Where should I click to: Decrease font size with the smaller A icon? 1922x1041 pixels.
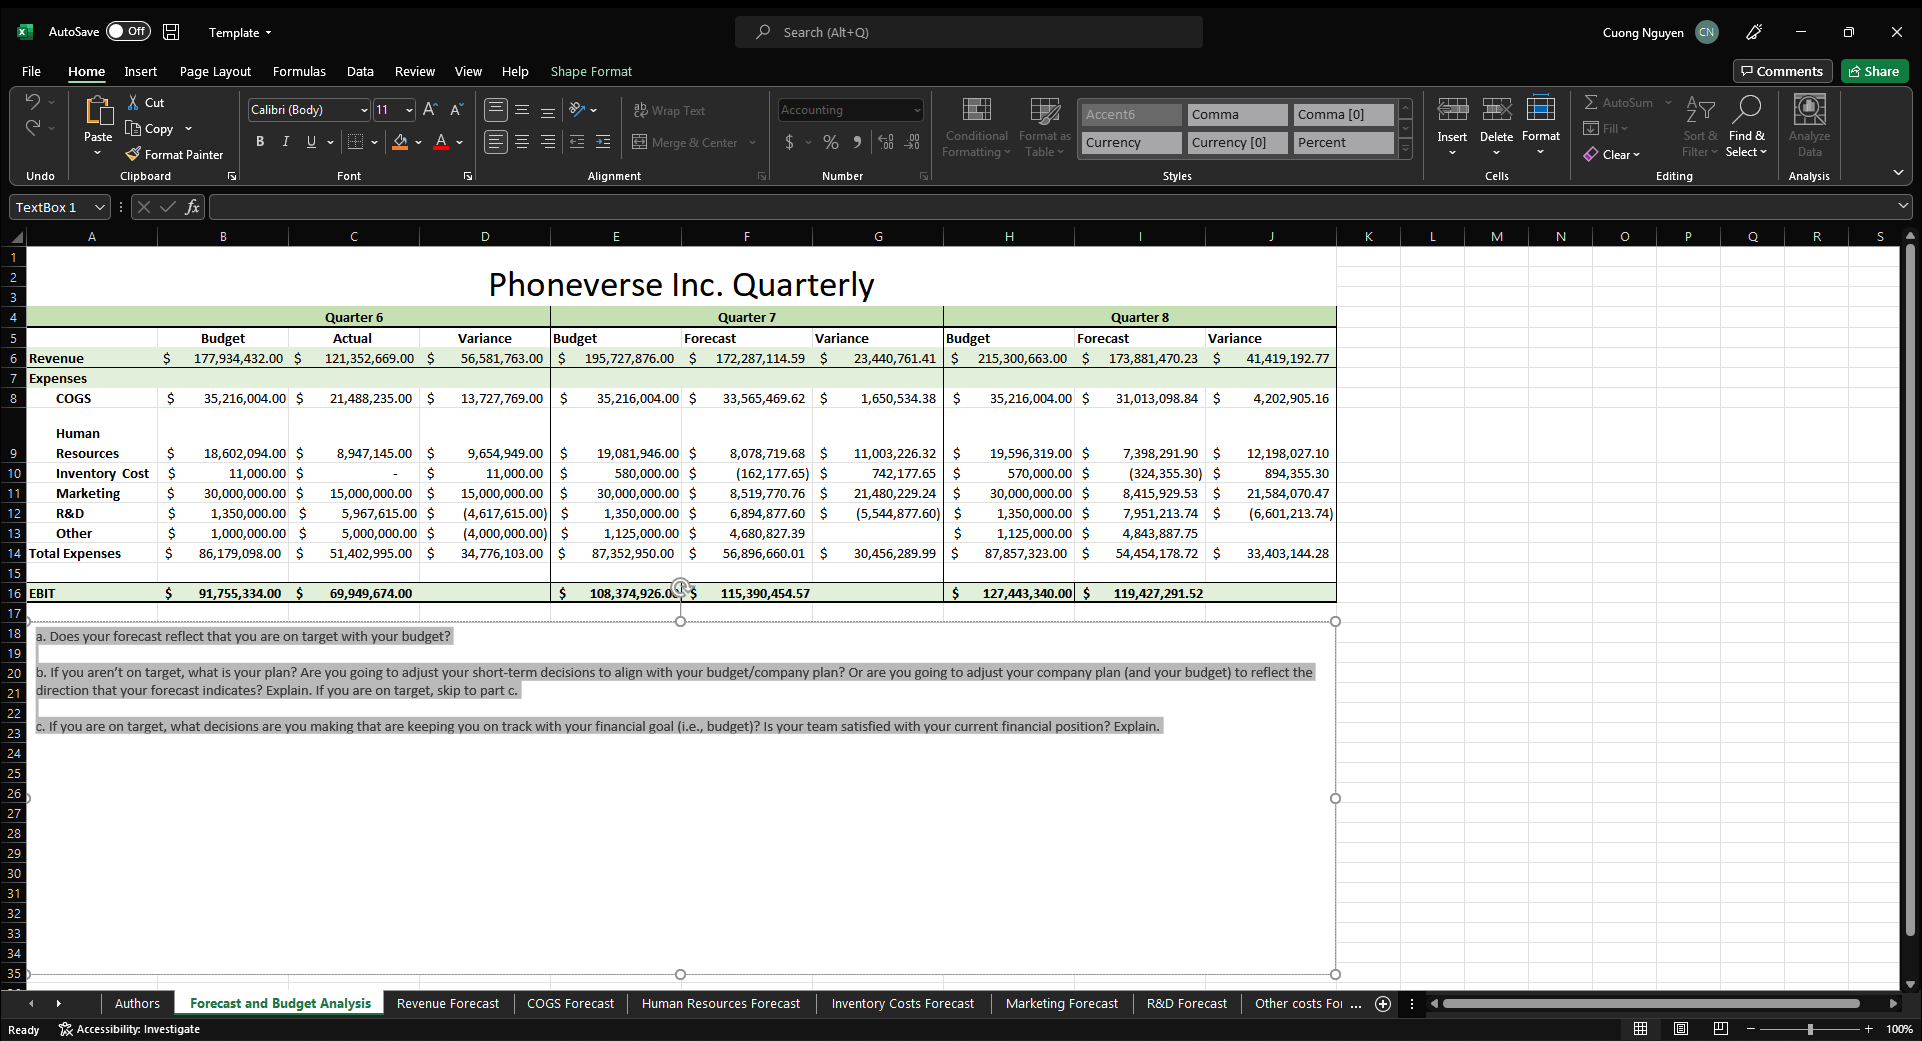pyautogui.click(x=456, y=110)
